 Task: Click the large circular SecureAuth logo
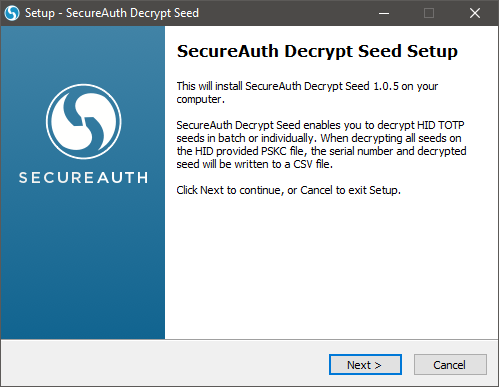tap(84, 122)
